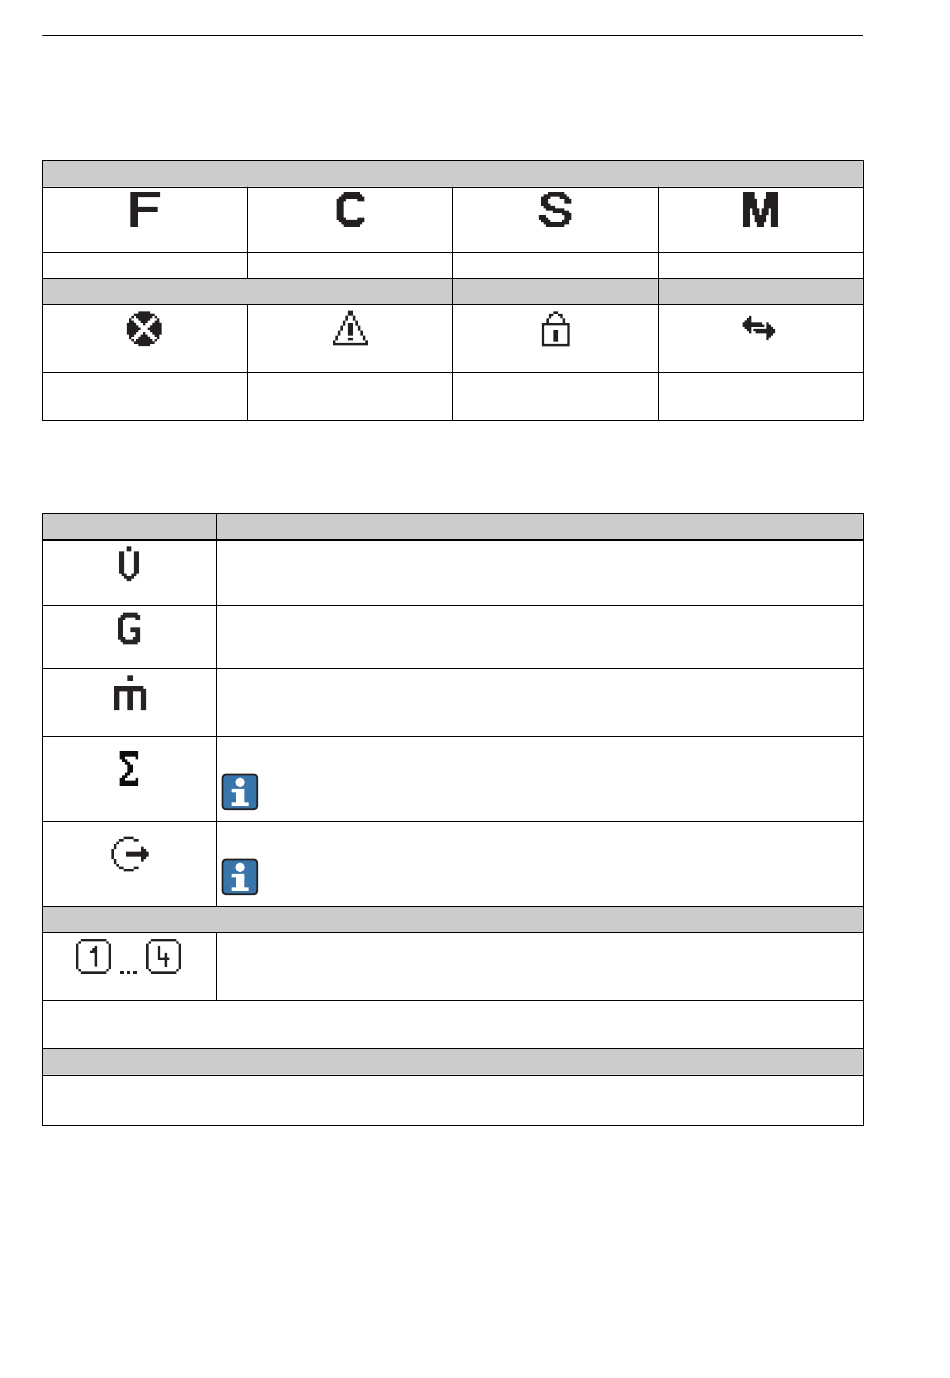The image size is (950, 1378).
Task: Click the padlock locking icon
Action: point(555,329)
